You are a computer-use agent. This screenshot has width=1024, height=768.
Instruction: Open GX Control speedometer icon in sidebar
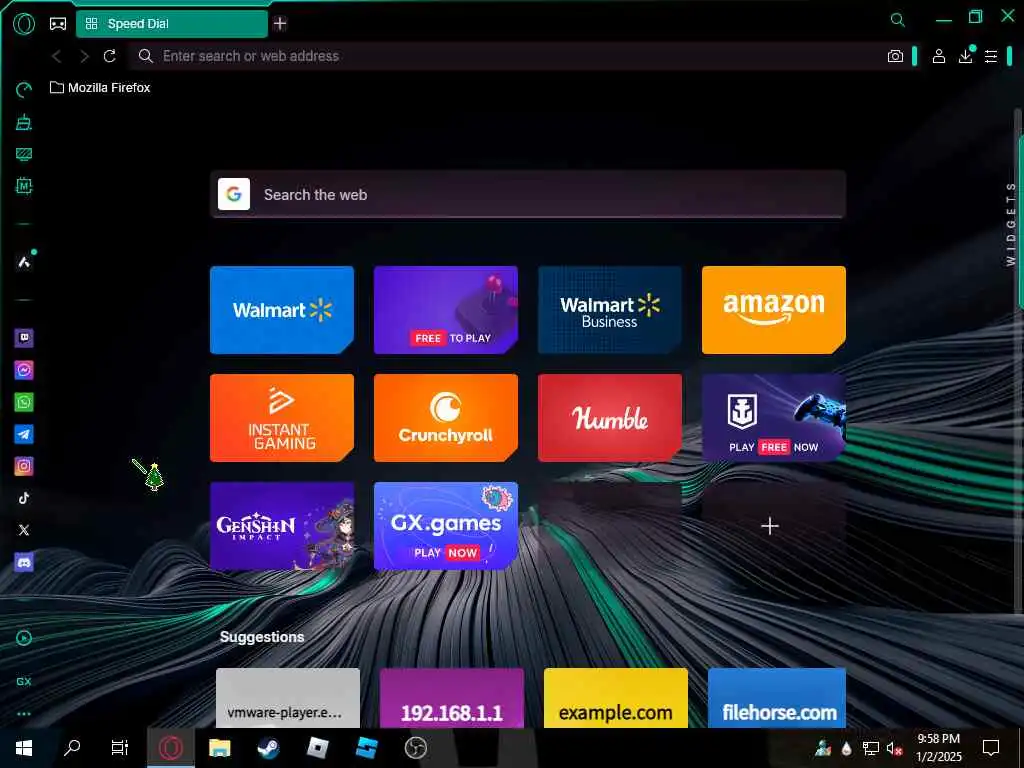[x=24, y=89]
